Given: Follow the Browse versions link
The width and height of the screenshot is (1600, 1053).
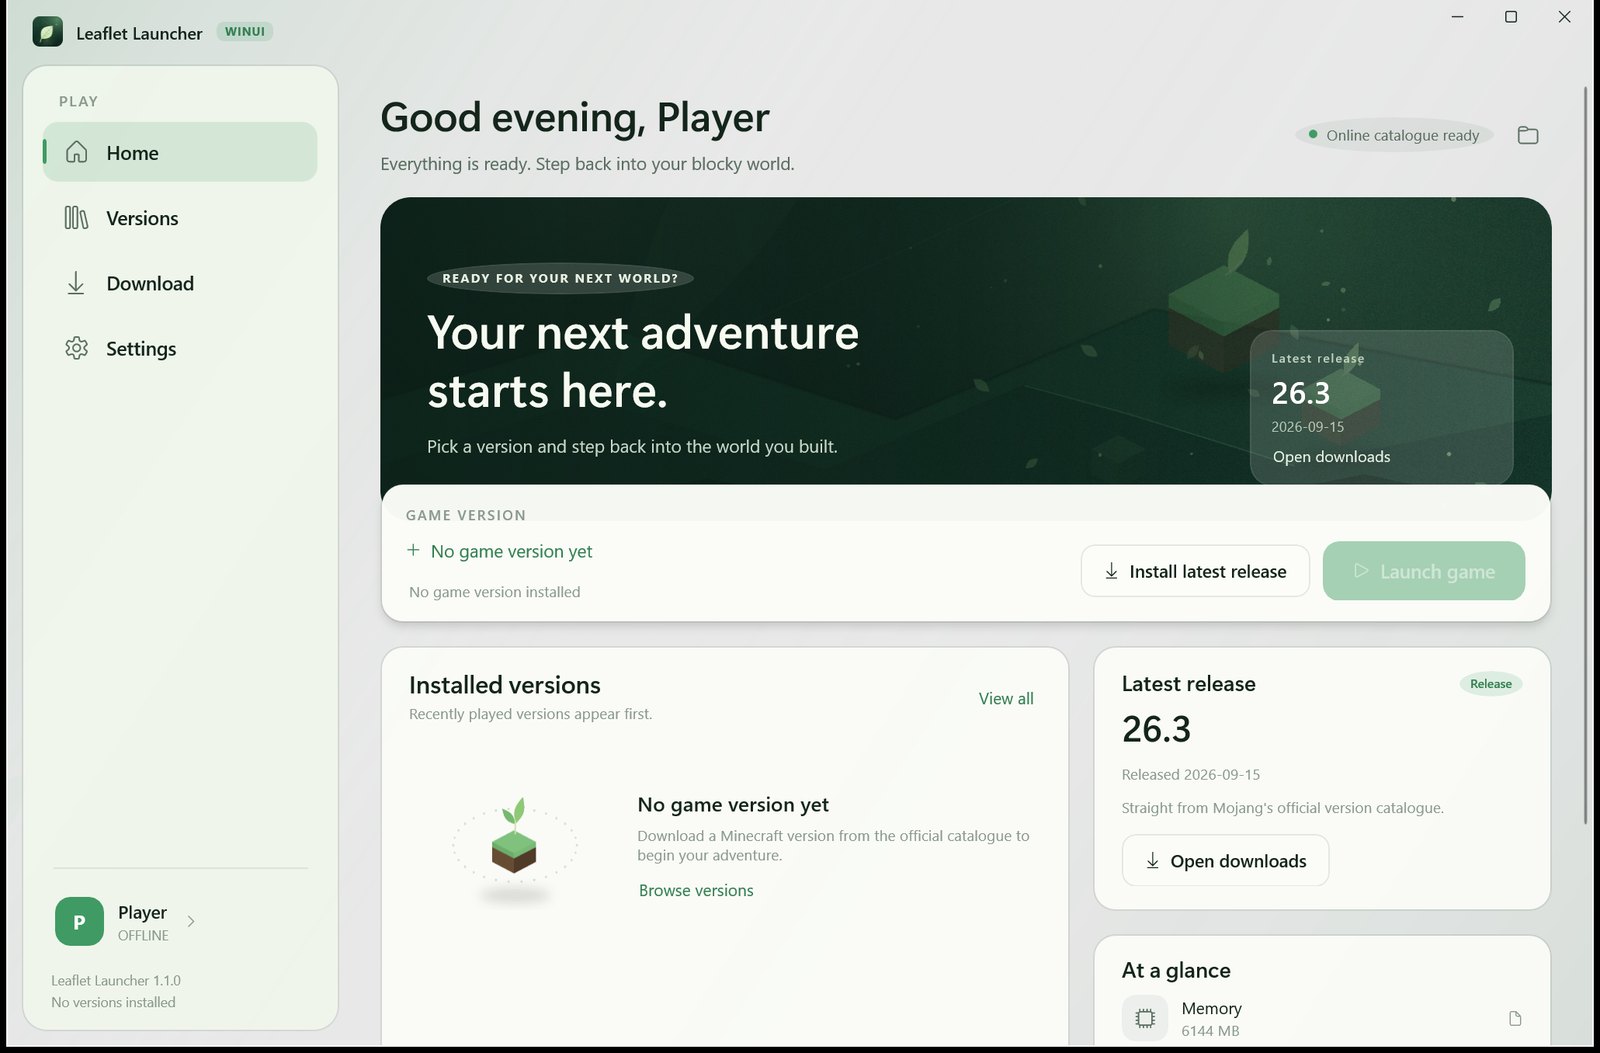Looking at the screenshot, I should pos(696,890).
